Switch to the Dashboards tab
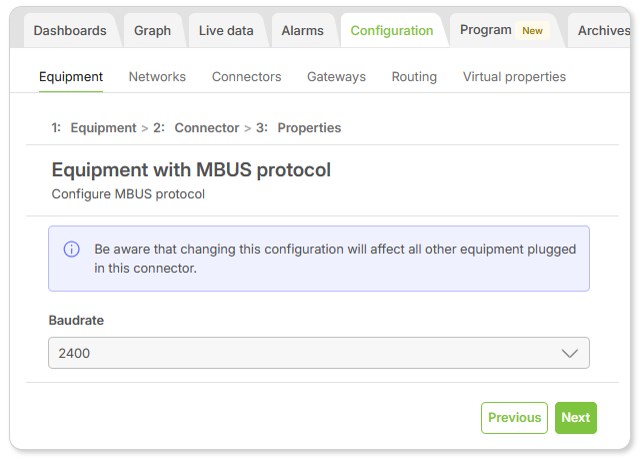 click(x=70, y=30)
